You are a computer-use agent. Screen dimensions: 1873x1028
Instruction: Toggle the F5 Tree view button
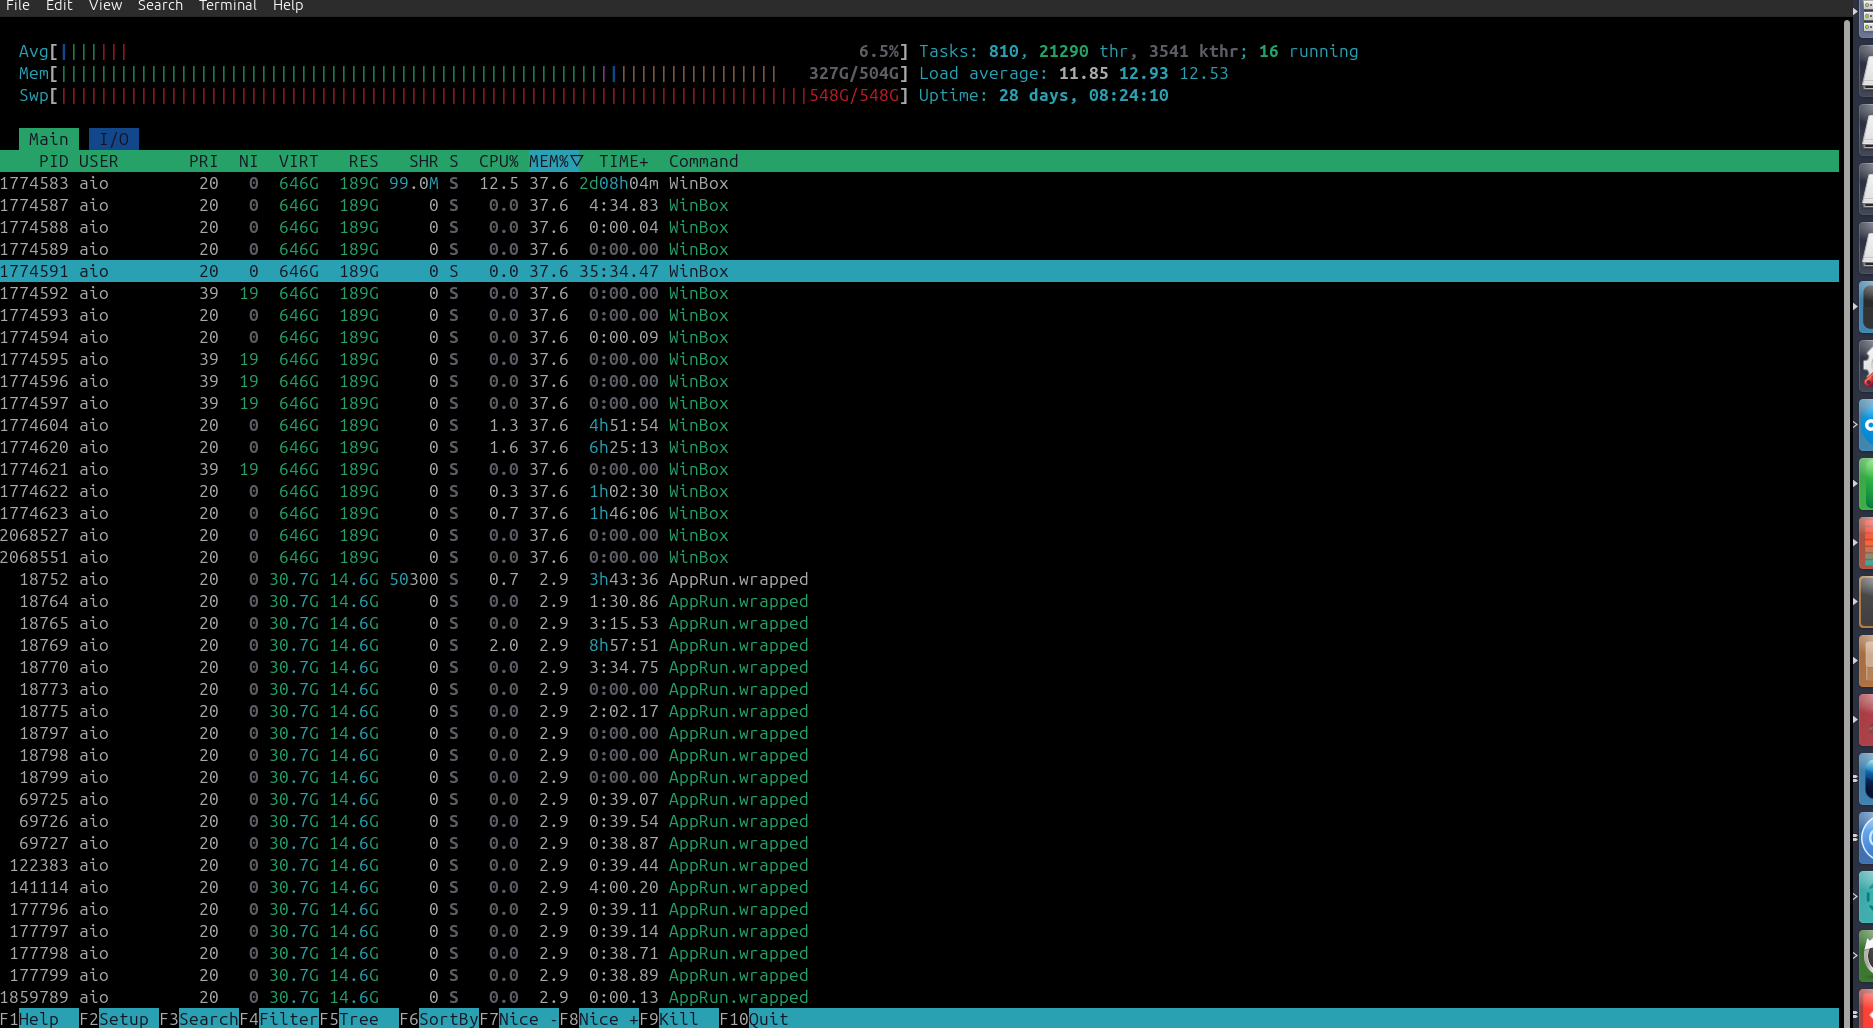coord(359,1018)
